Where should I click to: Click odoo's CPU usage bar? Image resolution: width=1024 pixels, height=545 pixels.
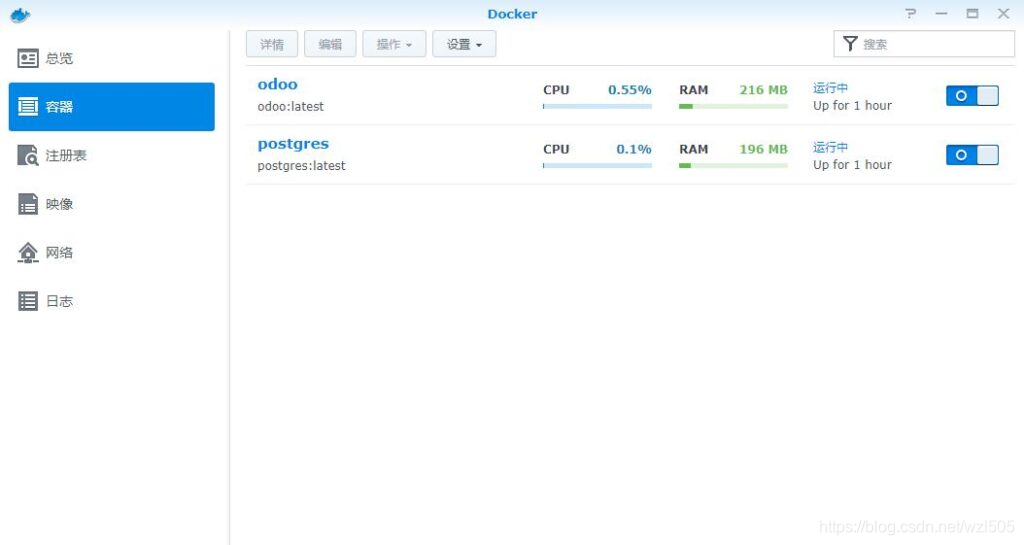597,106
